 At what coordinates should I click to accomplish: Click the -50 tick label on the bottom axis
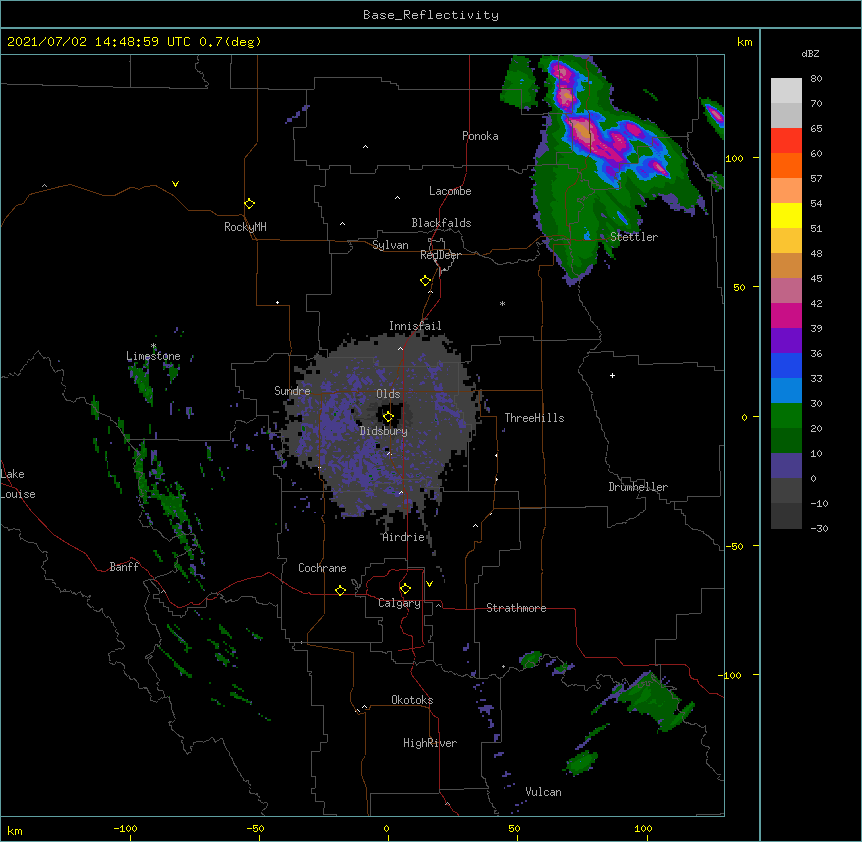tap(255, 828)
